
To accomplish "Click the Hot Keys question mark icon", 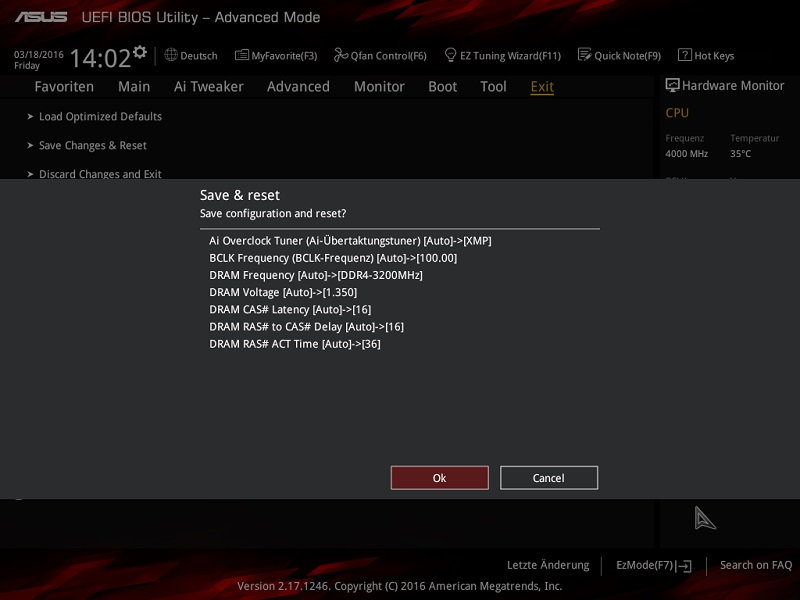I will click(x=685, y=55).
